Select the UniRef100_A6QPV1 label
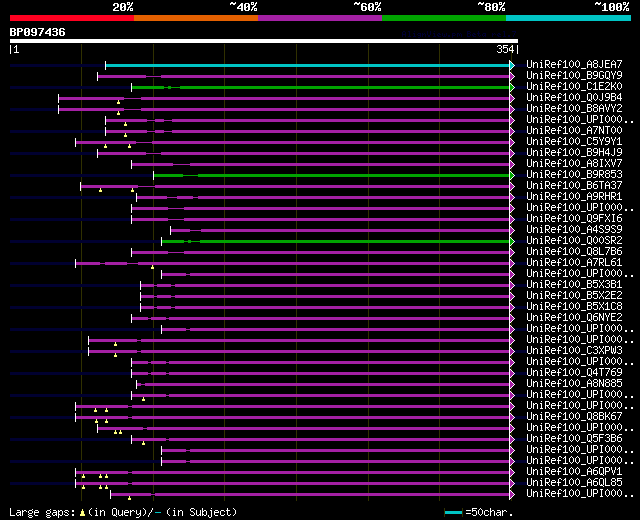Viewport: 640px width, 520px height. (x=574, y=472)
